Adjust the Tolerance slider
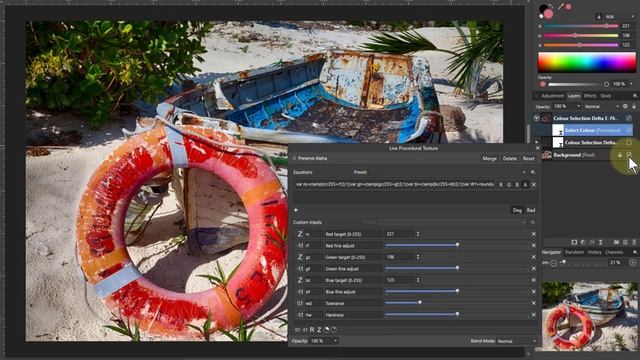 (x=456, y=303)
